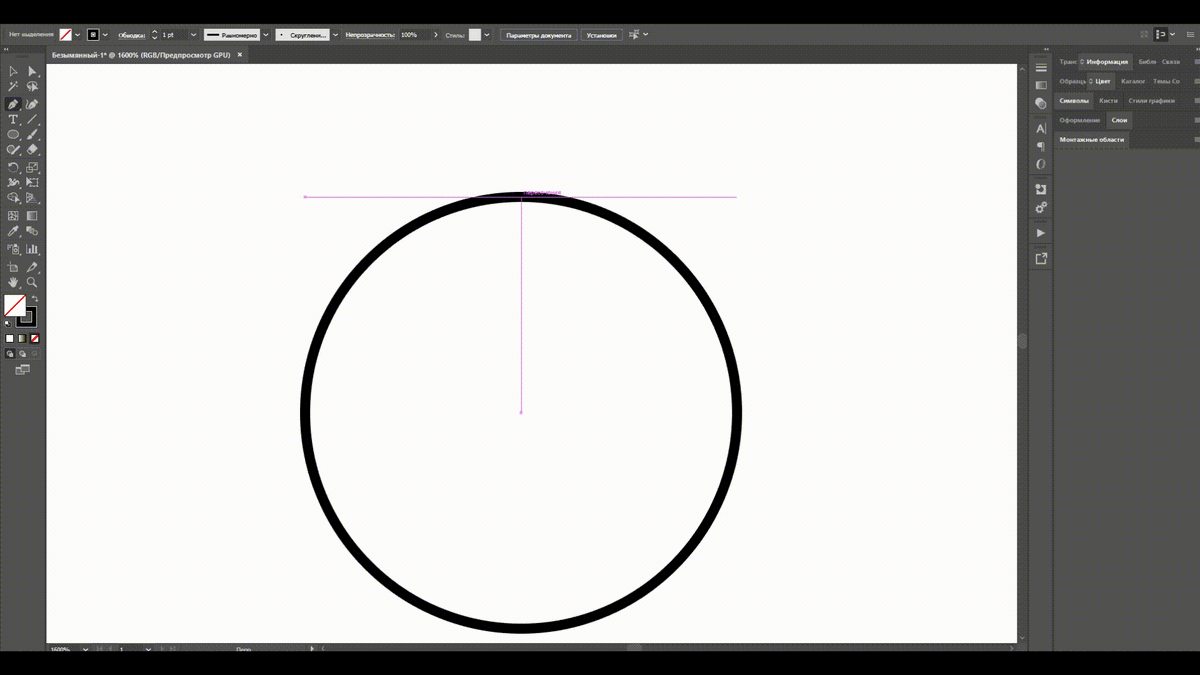Pick the Curvature tool

32,104
